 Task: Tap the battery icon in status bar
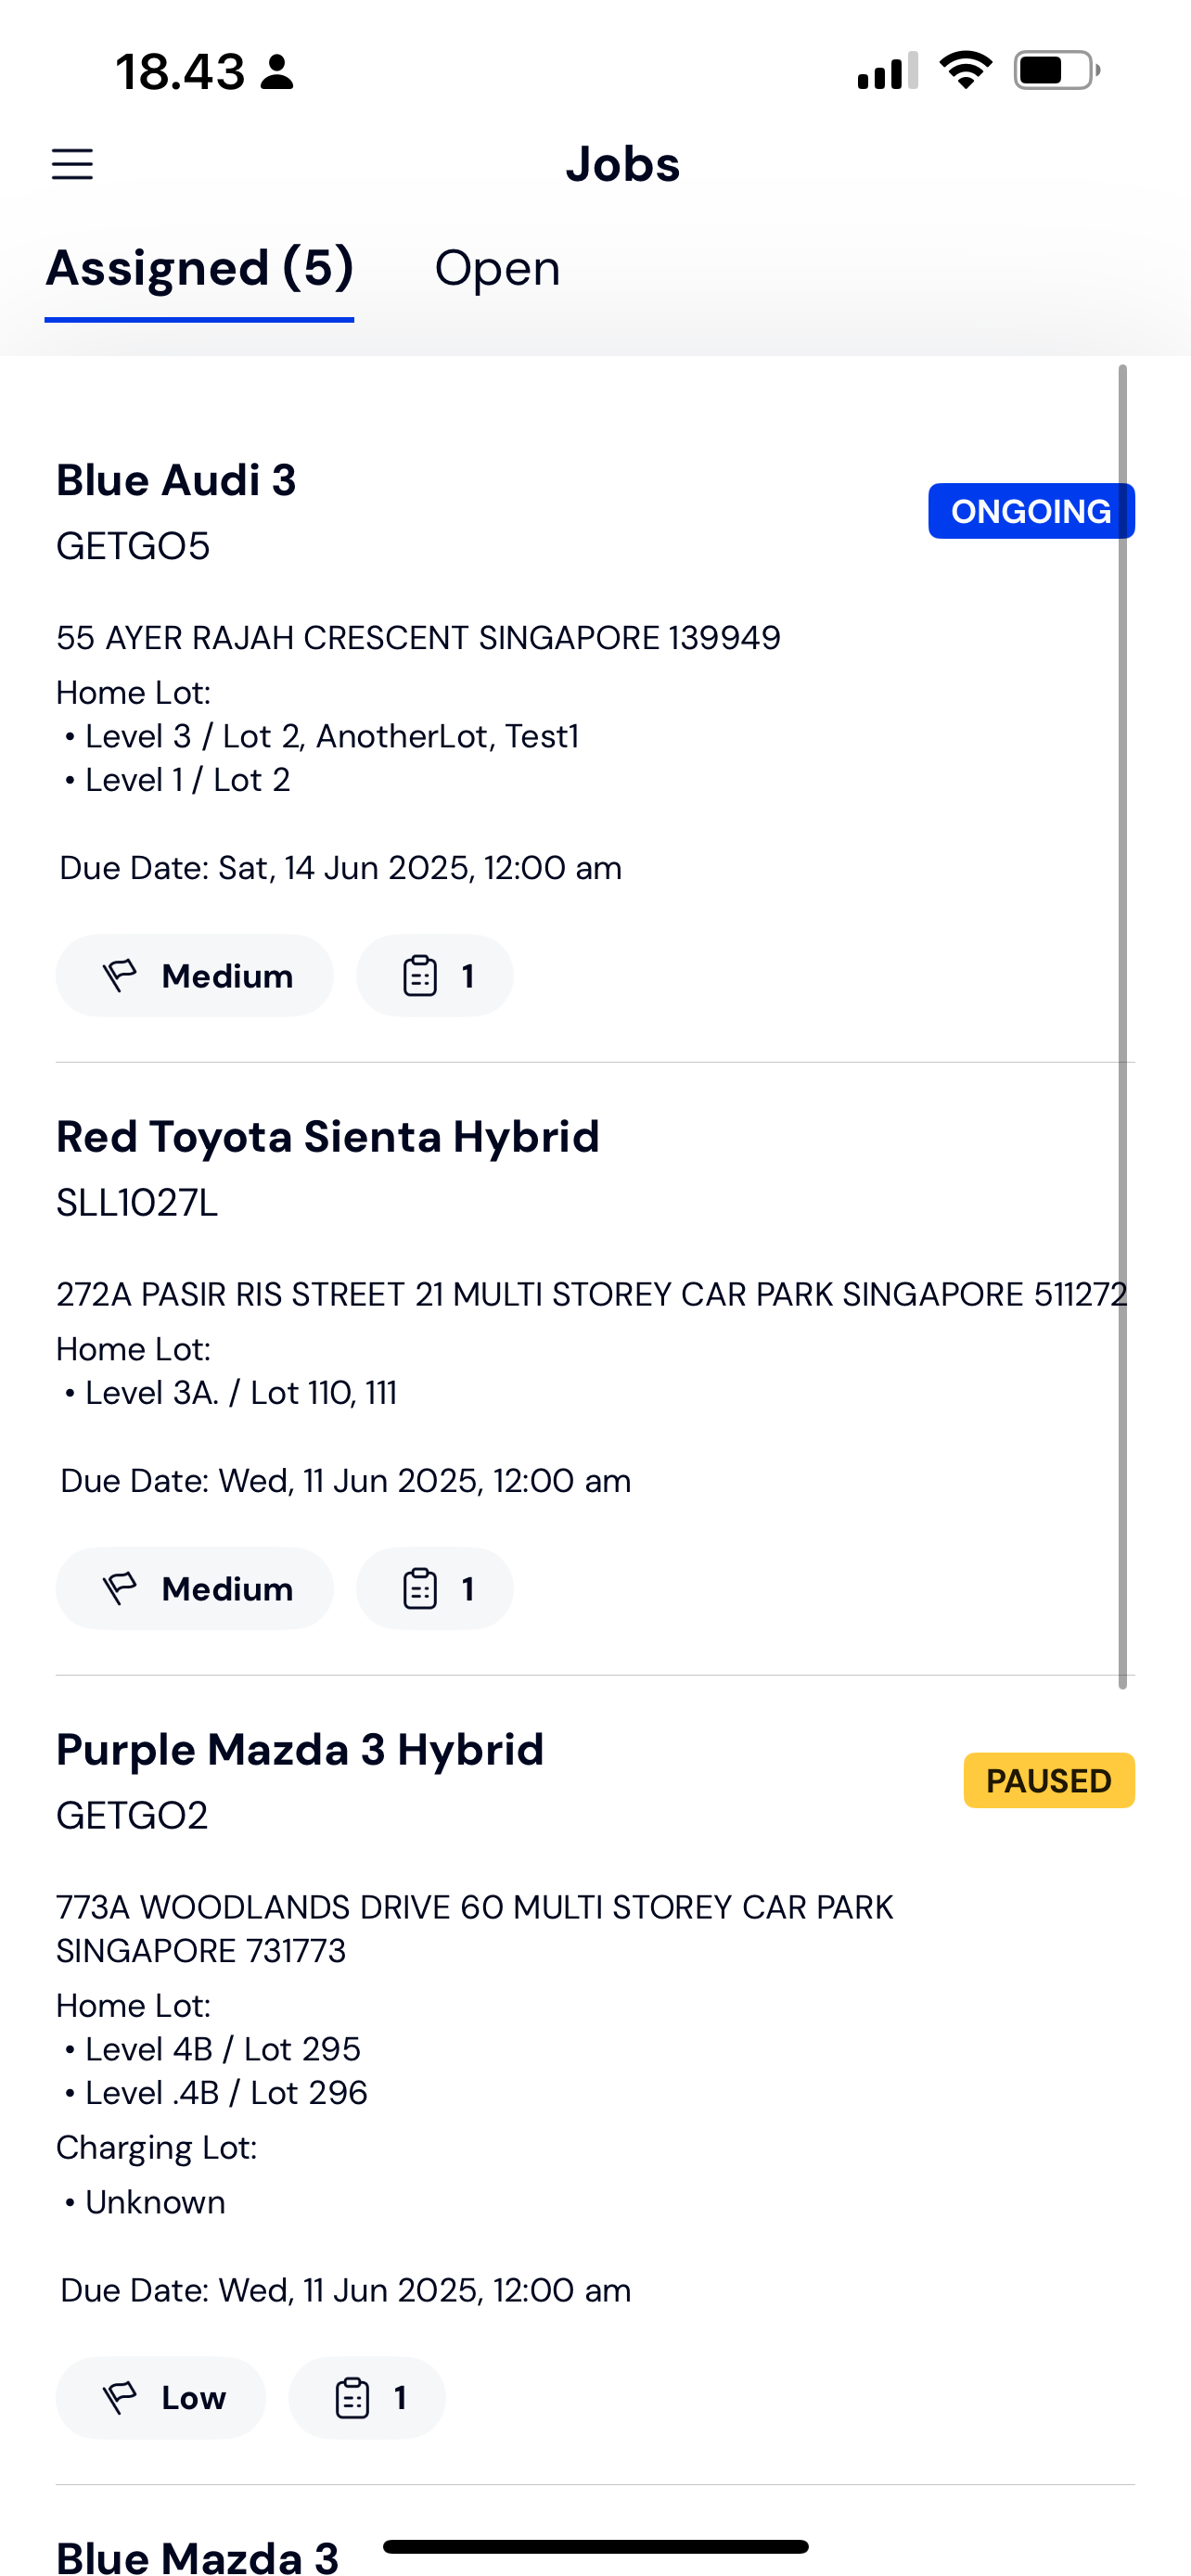(1057, 71)
